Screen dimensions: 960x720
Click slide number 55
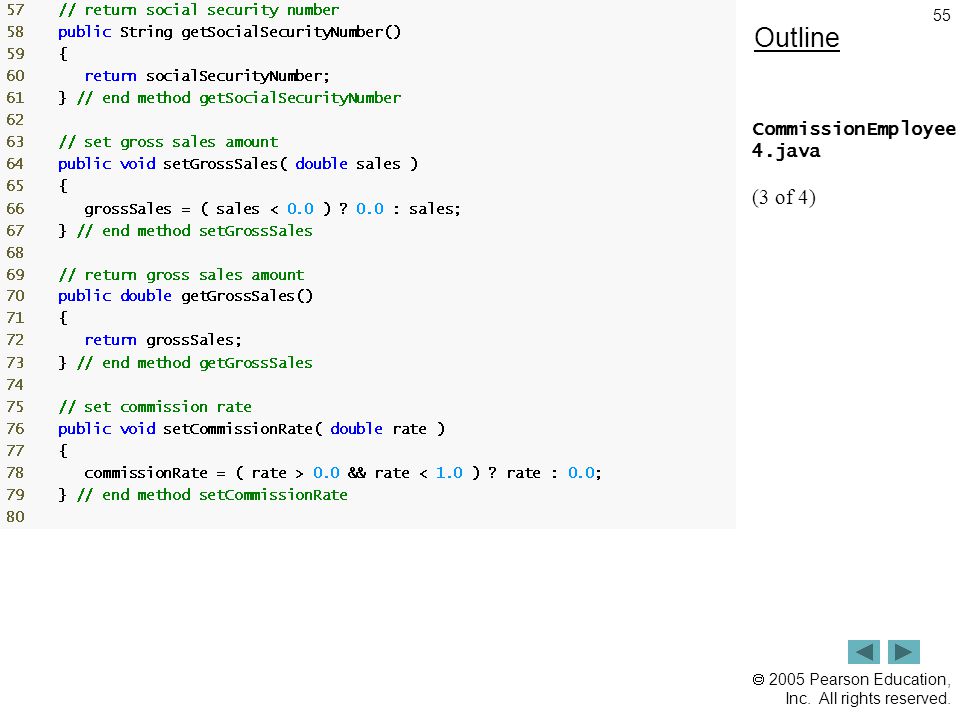point(941,15)
